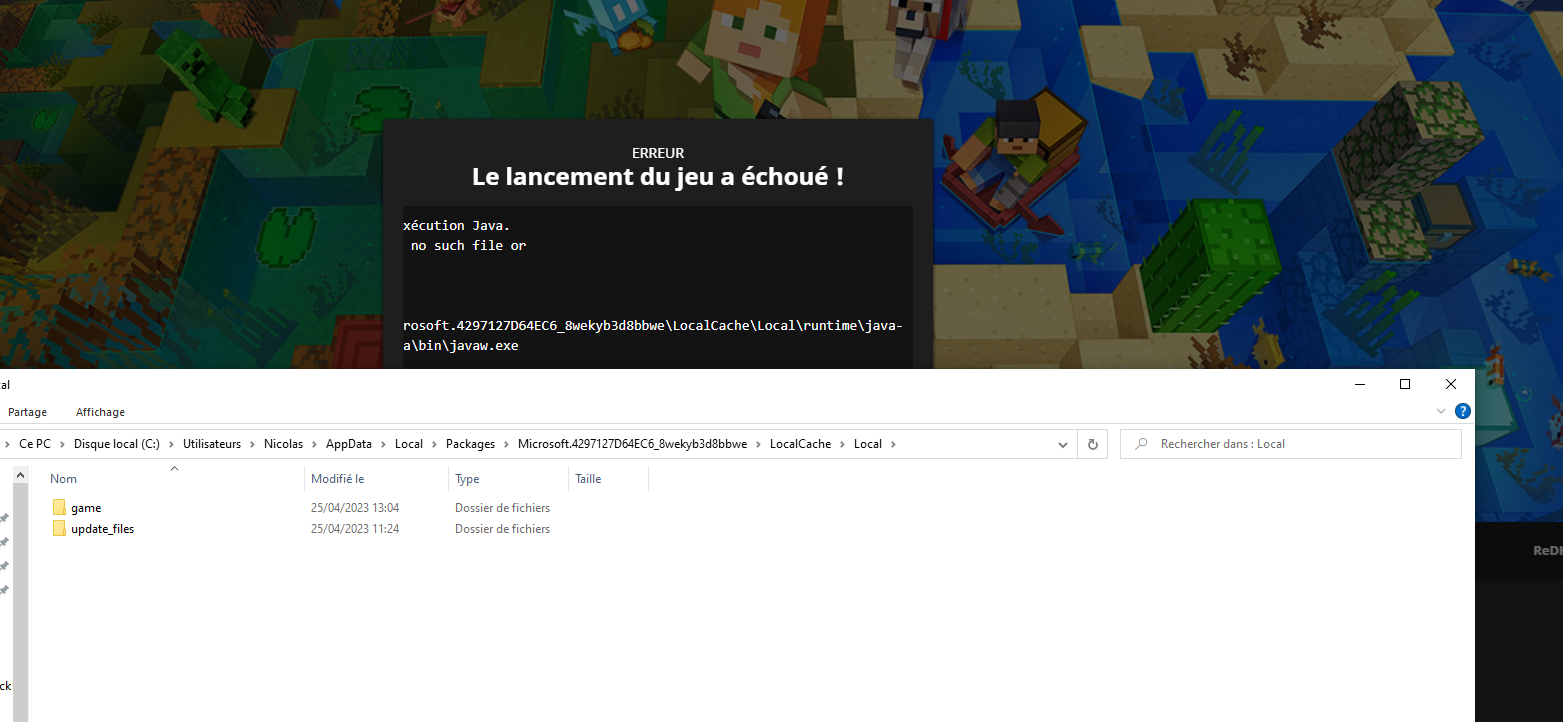Click Dossier de fichiers in game row
1563x722 pixels.
click(502, 508)
